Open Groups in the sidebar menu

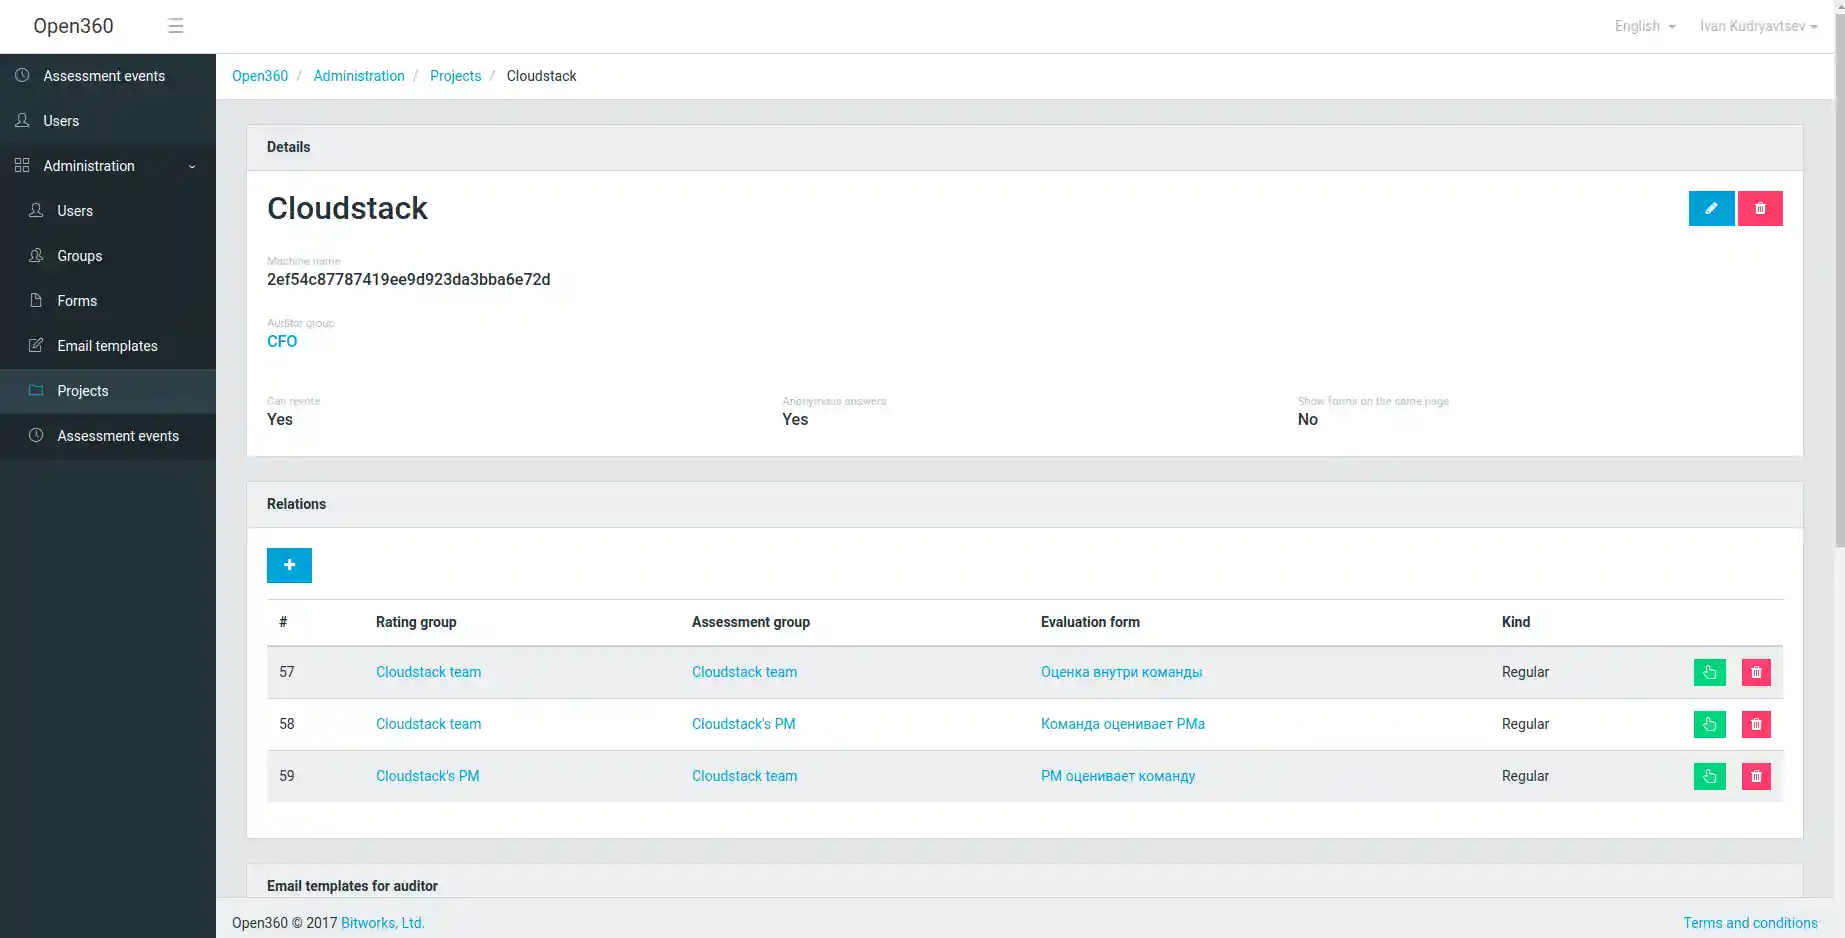[79, 256]
